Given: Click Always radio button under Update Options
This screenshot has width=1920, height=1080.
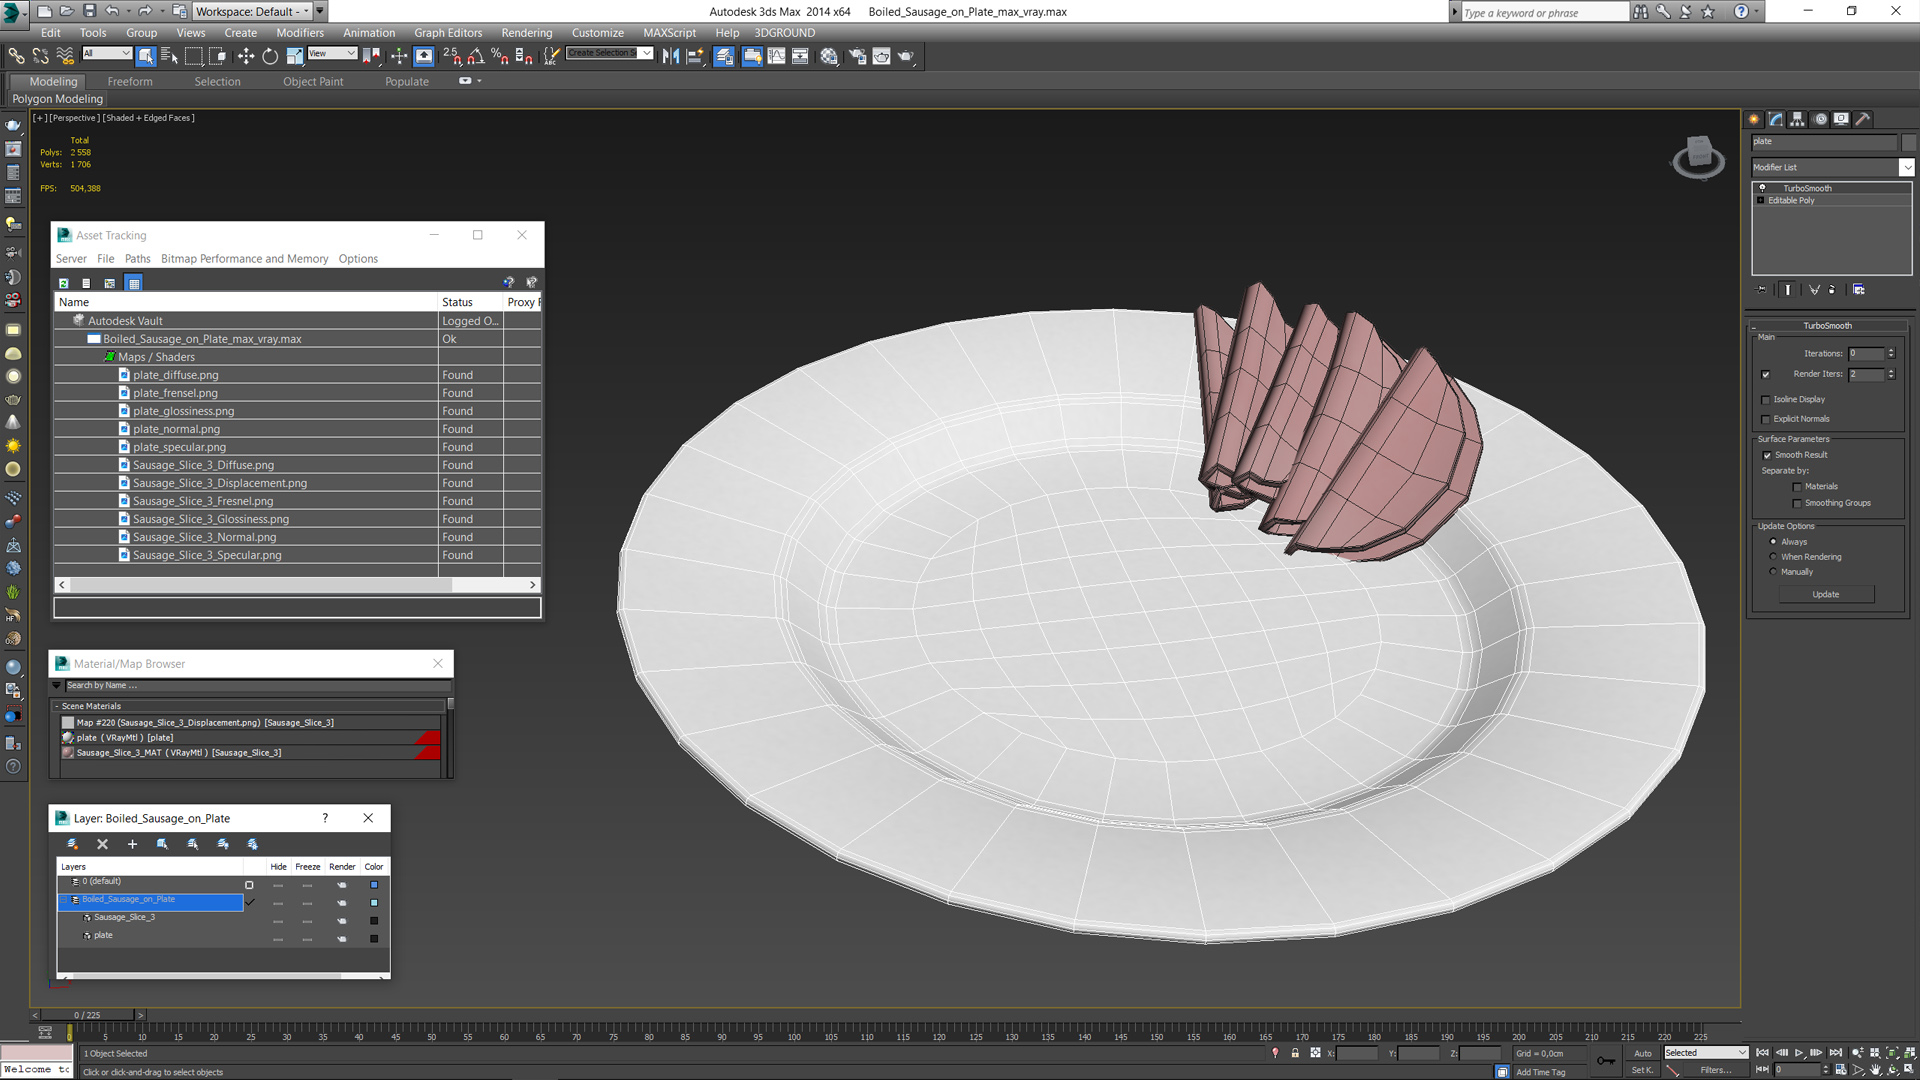Looking at the screenshot, I should click(x=1774, y=541).
